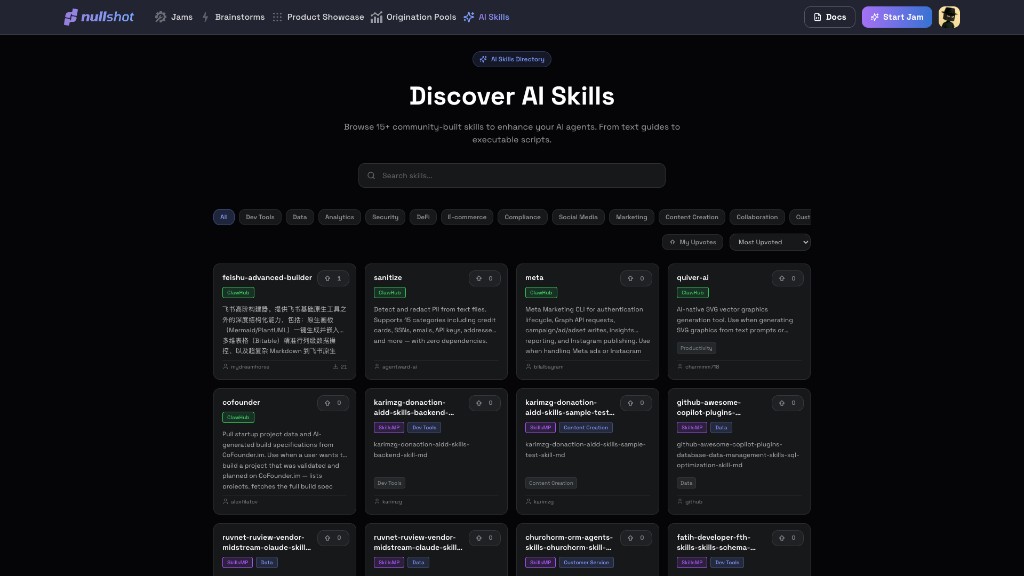
Task: Open the quiver-ai skill card title
Action: pyautogui.click(x=692, y=278)
